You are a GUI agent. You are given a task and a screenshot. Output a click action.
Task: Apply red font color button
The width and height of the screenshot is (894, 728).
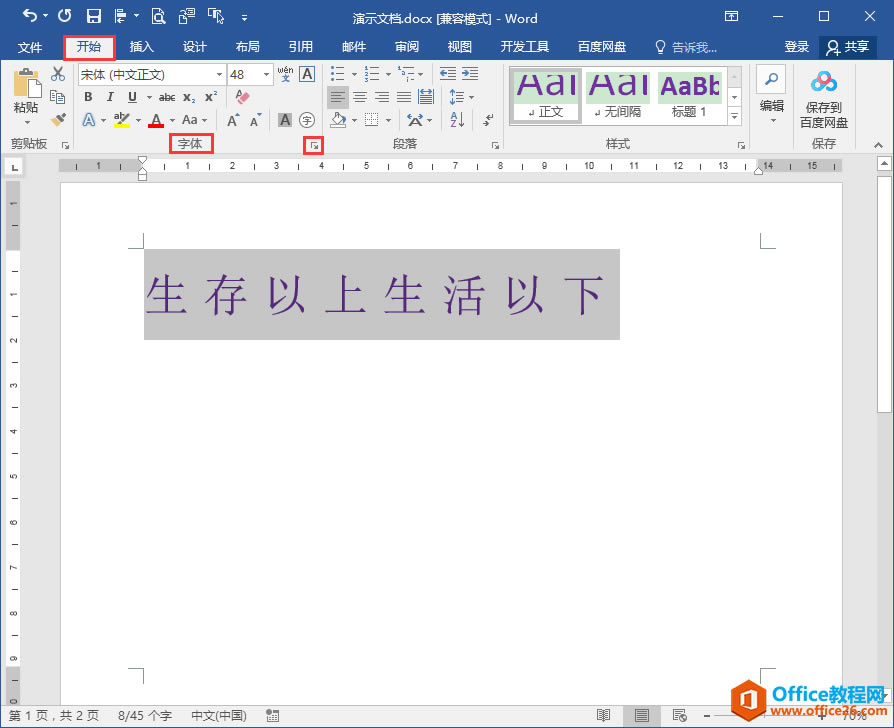[156, 120]
